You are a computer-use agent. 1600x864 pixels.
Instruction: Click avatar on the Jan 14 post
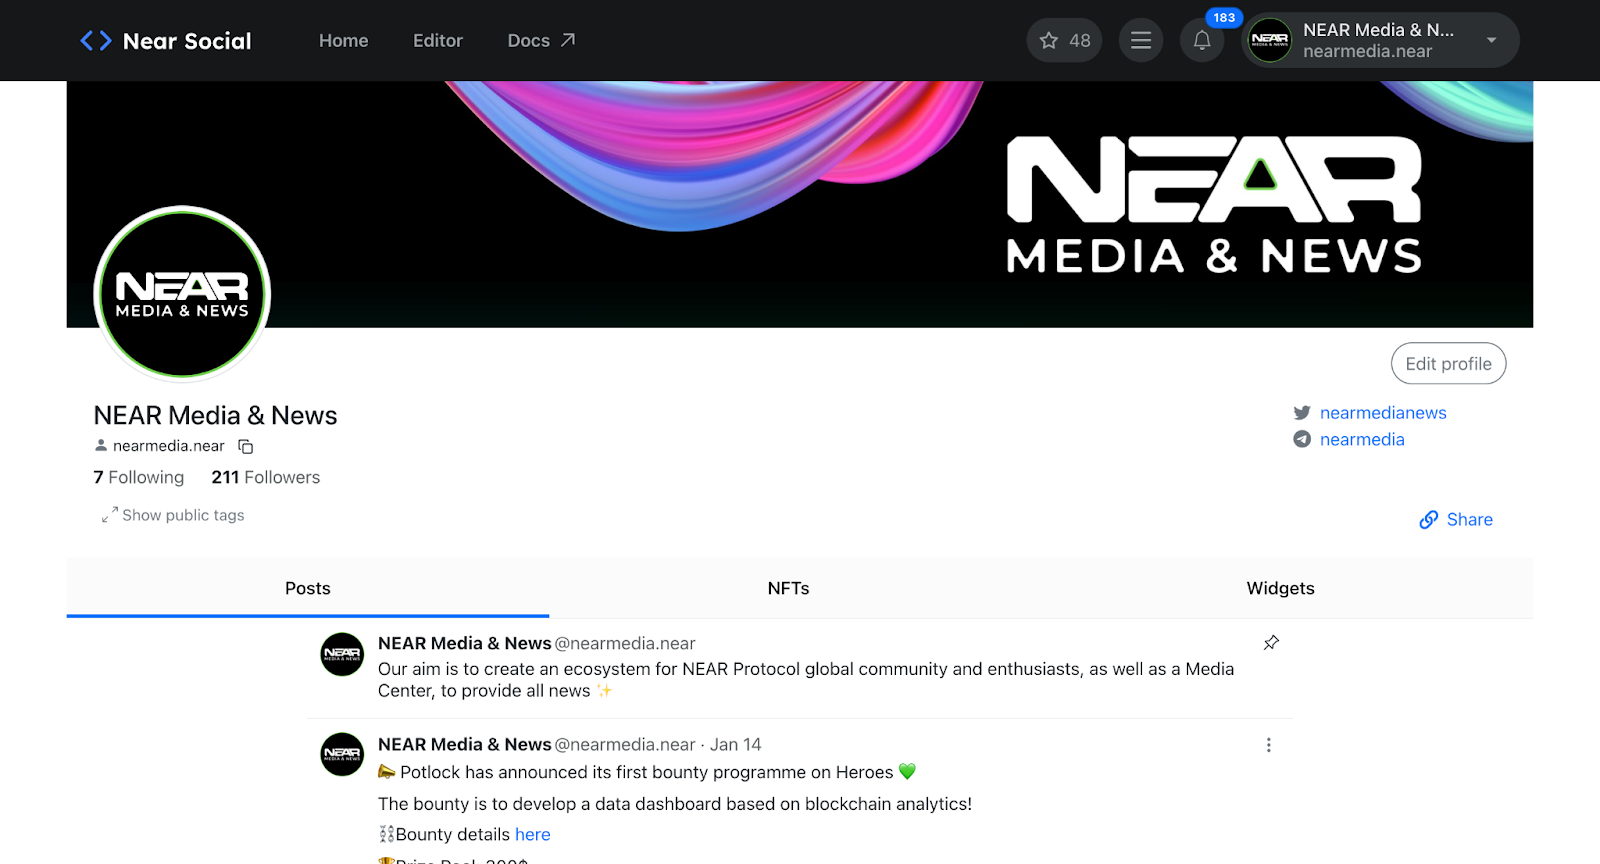[342, 755]
